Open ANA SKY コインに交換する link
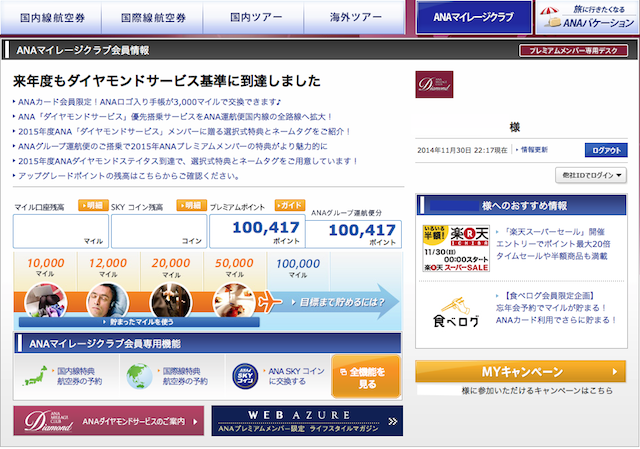Viewport: 640px width, 449px height. 296,376
